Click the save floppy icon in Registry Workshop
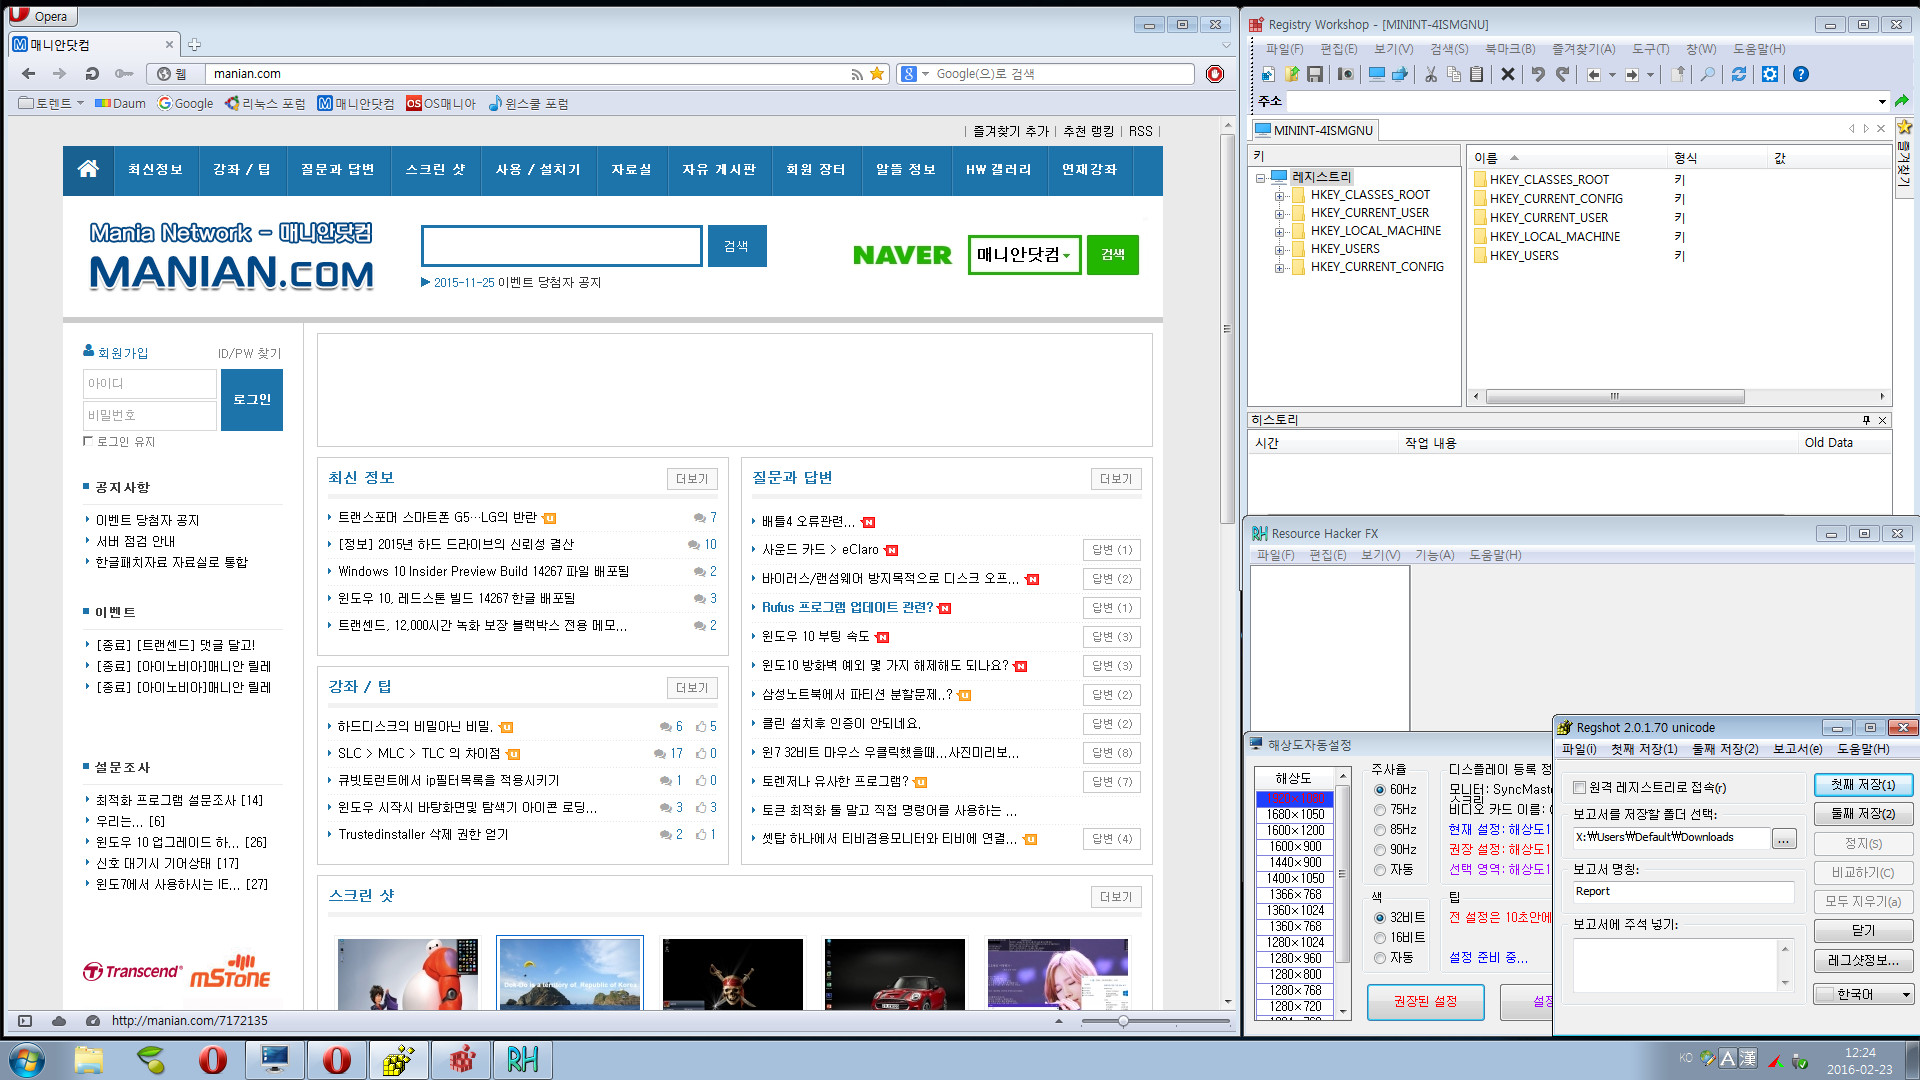Image resolution: width=1920 pixels, height=1080 pixels. [x=1315, y=74]
